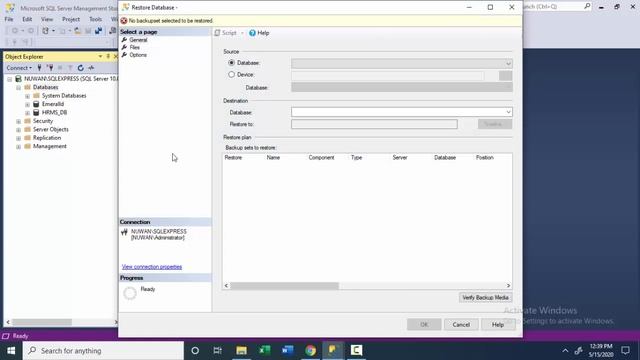This screenshot has width=640, height=360.
Task: Open Activity Monitor icon in Object Explorer toolbar
Action: pos(91,68)
